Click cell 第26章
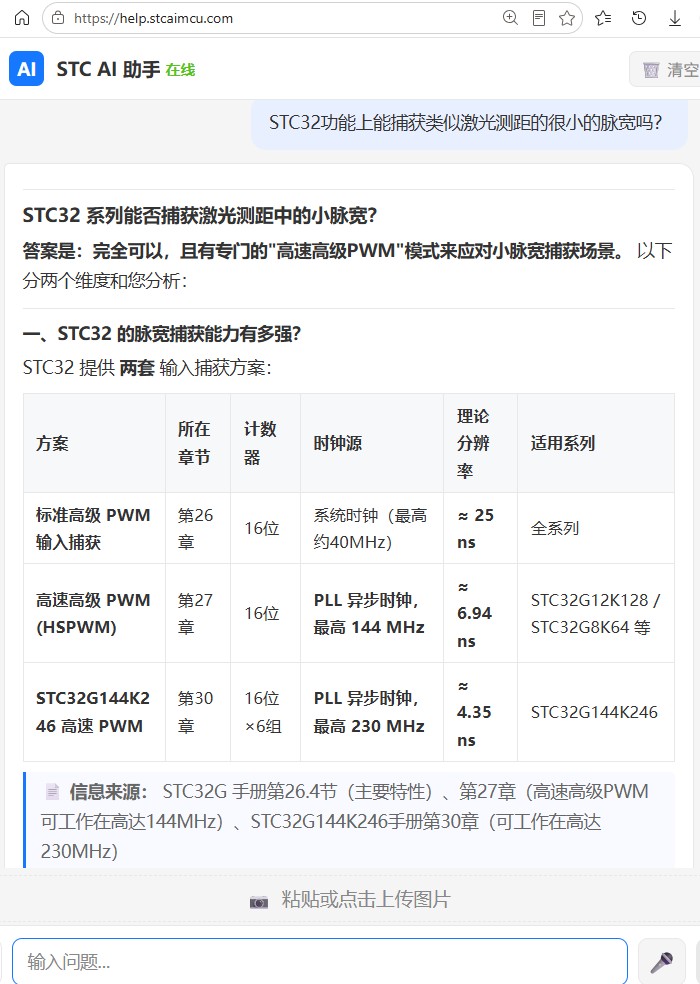Image resolution: width=700 pixels, height=984 pixels. click(x=198, y=528)
